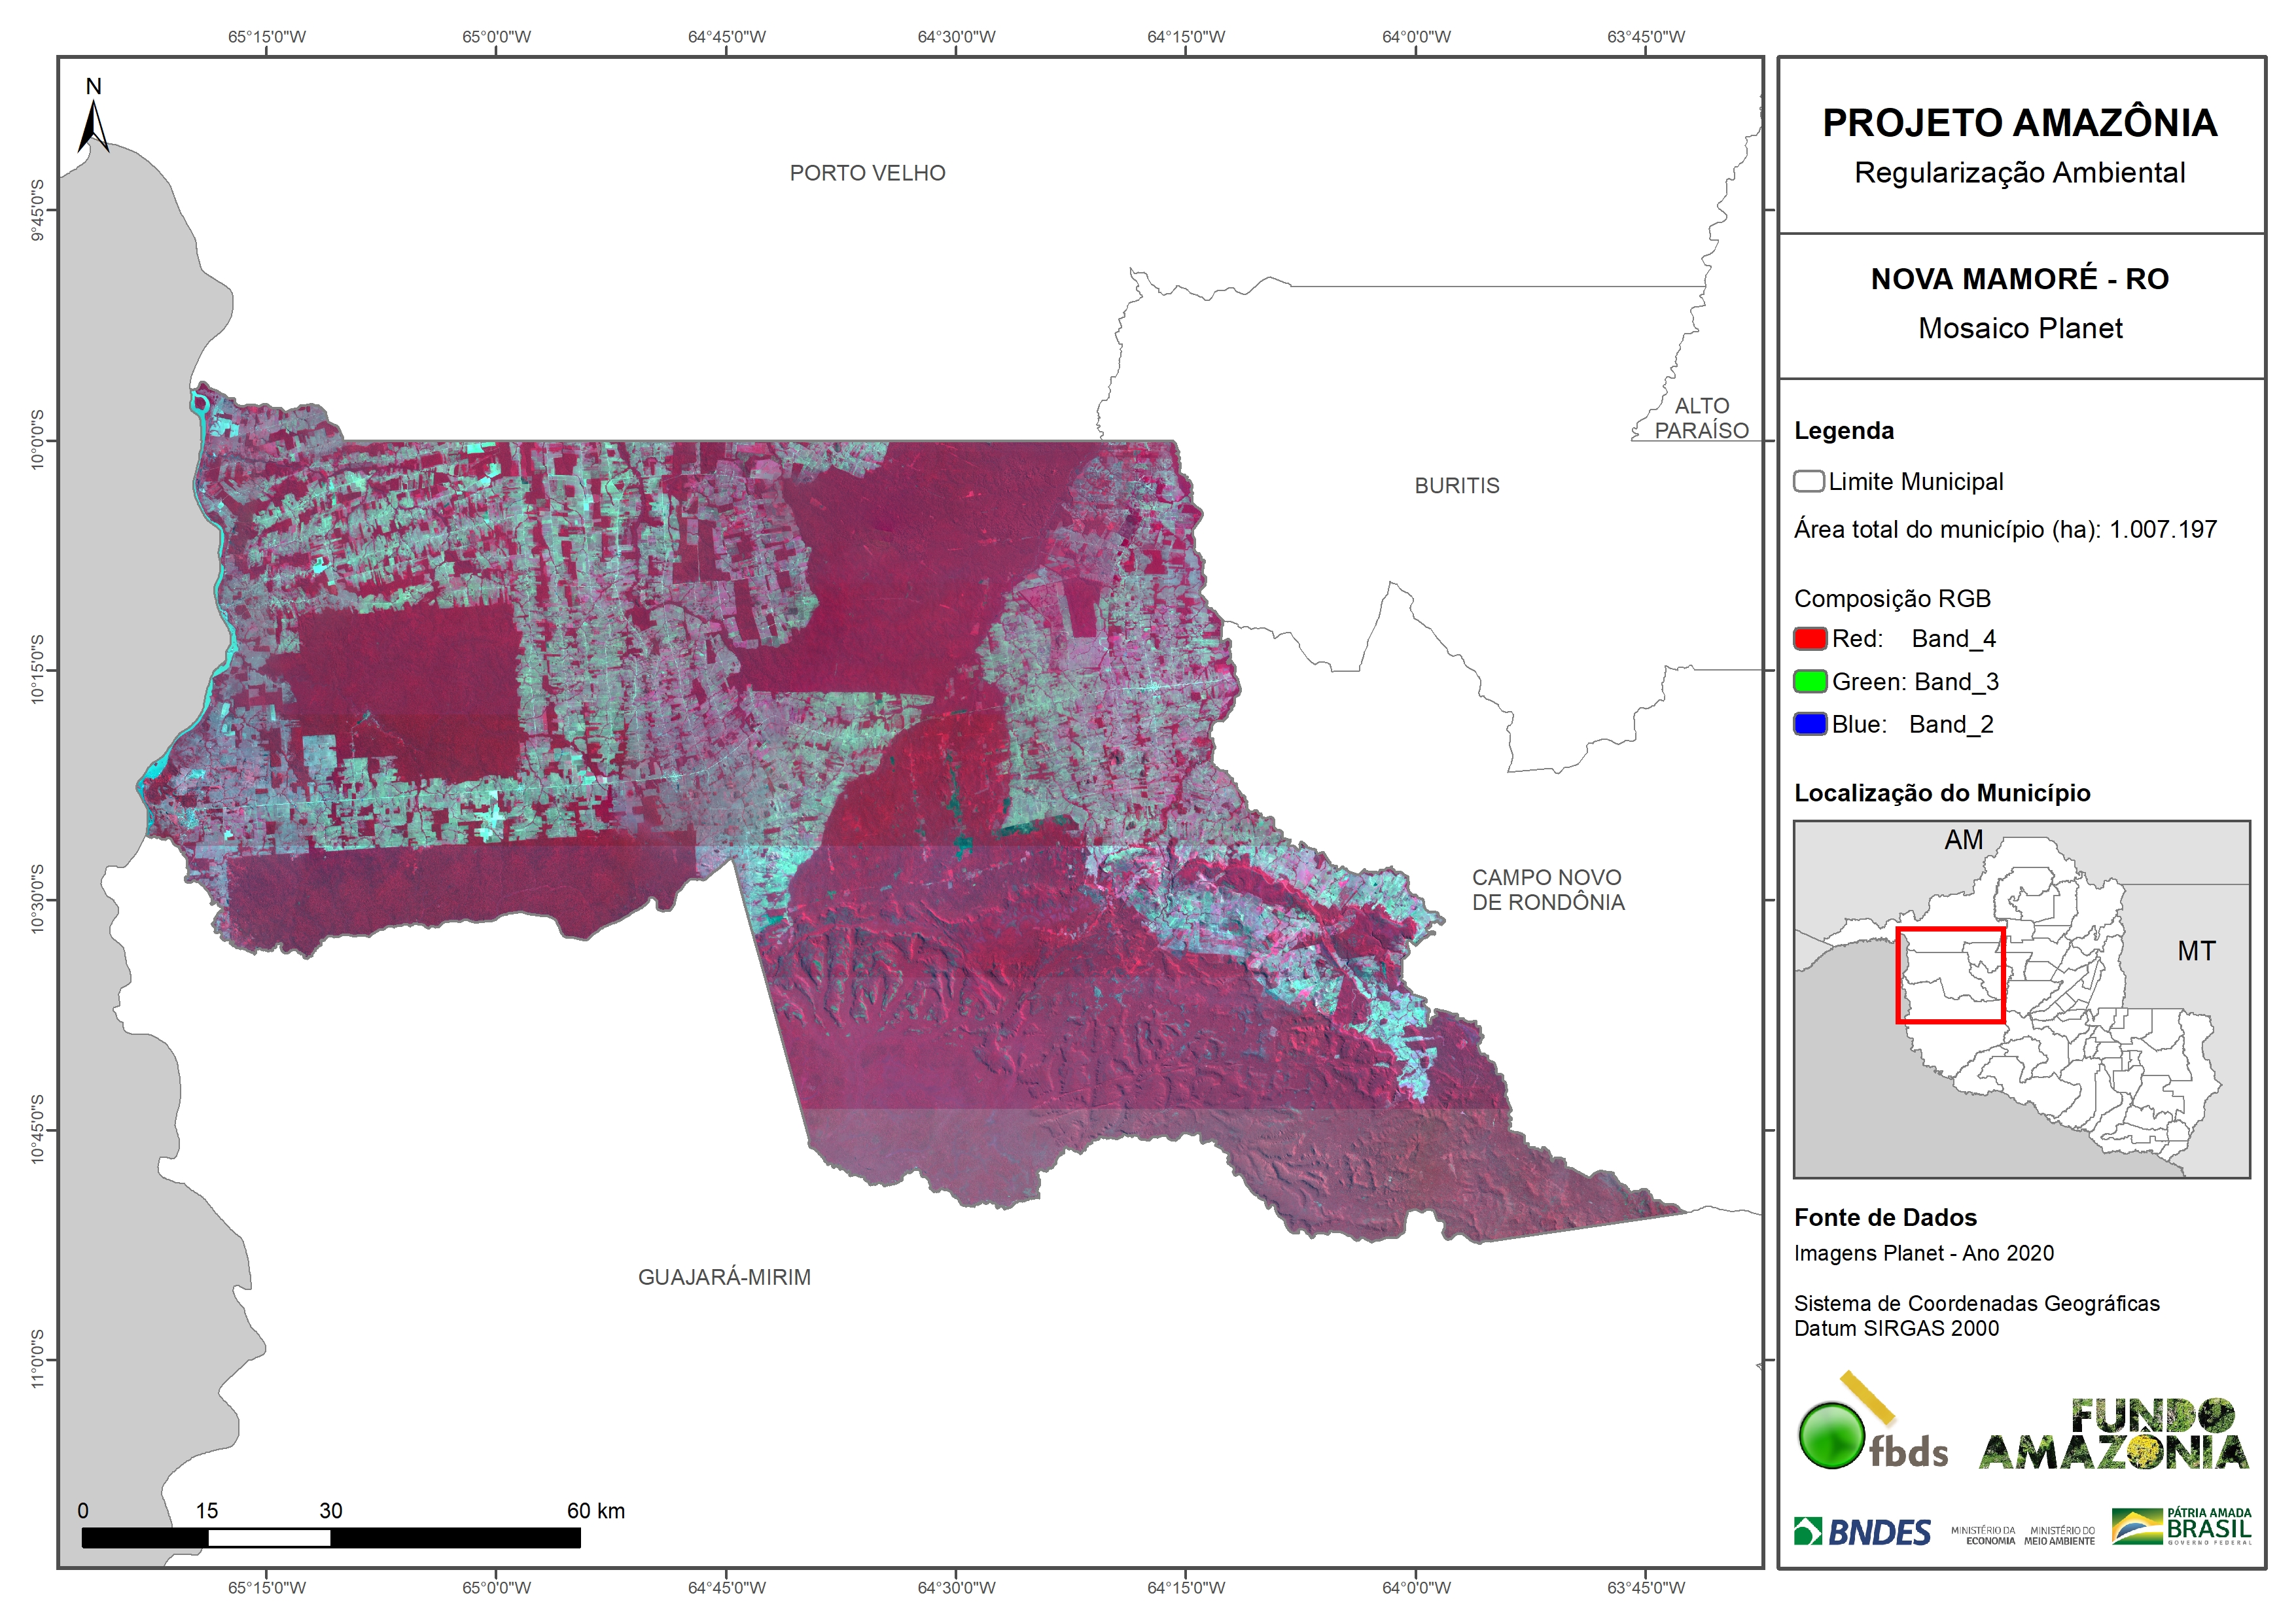Click the BURITIS municipality label
This screenshot has width=2296, height=1623.
pyautogui.click(x=1456, y=486)
